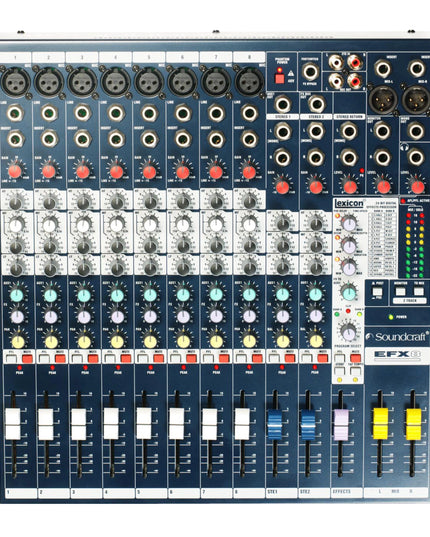Click the blue STE2 fader
The height and width of the screenshot is (537, 430).
(x=308, y=424)
